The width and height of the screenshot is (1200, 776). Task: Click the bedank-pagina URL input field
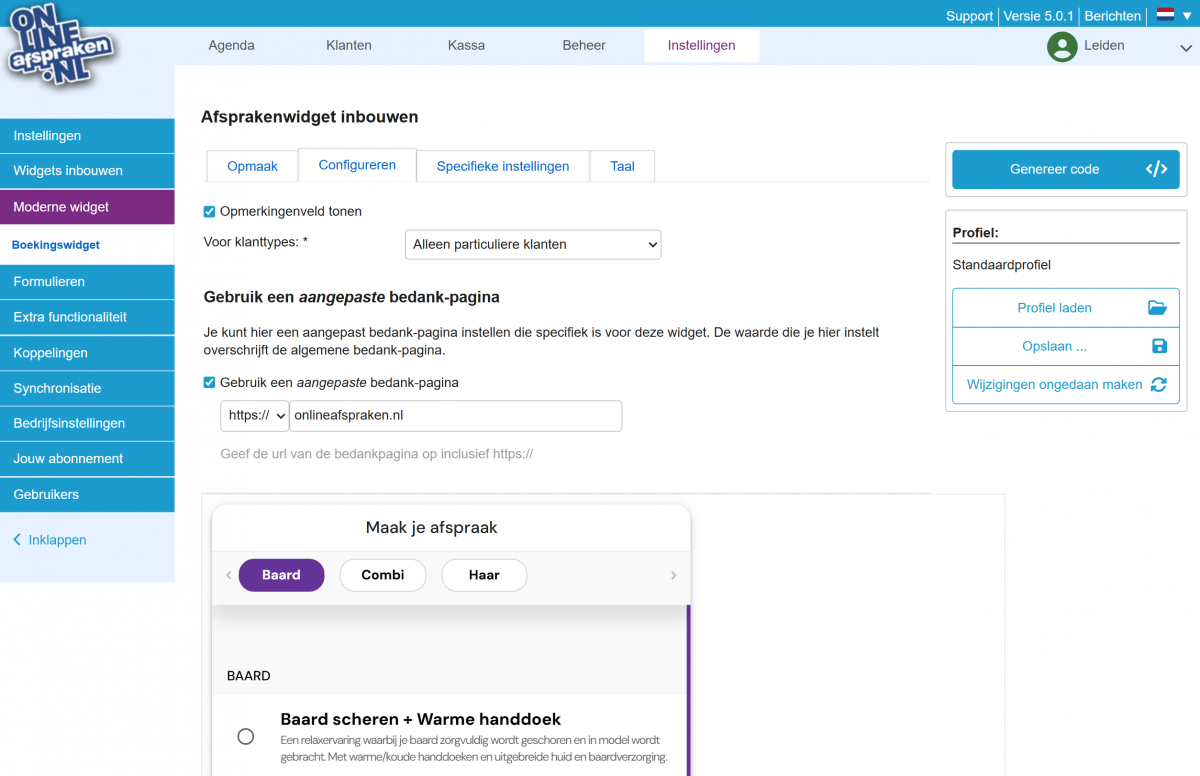[x=455, y=415]
